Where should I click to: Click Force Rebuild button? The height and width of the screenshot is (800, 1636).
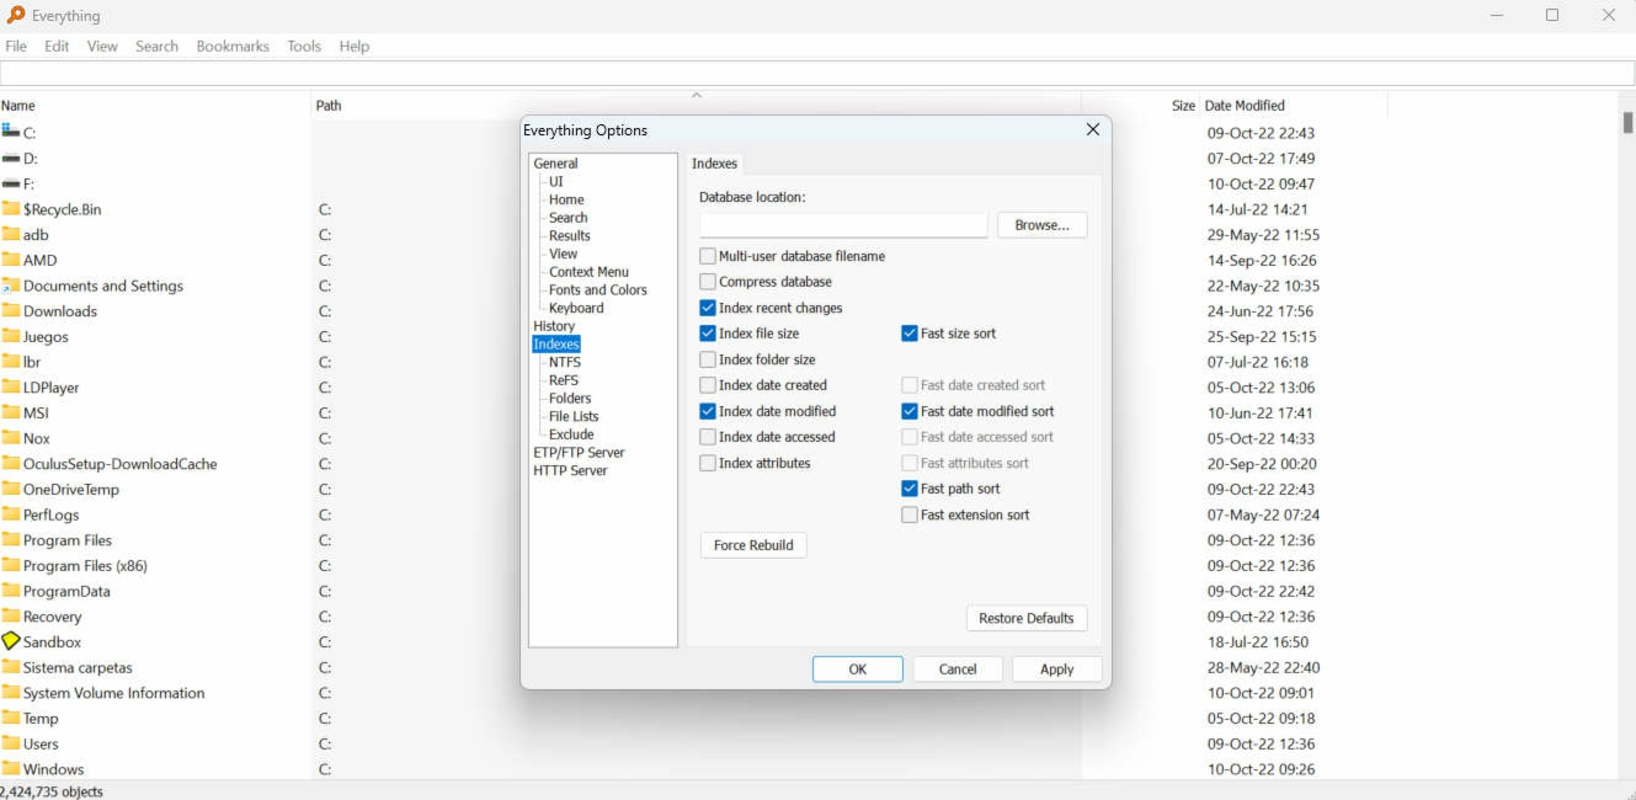pyautogui.click(x=753, y=545)
